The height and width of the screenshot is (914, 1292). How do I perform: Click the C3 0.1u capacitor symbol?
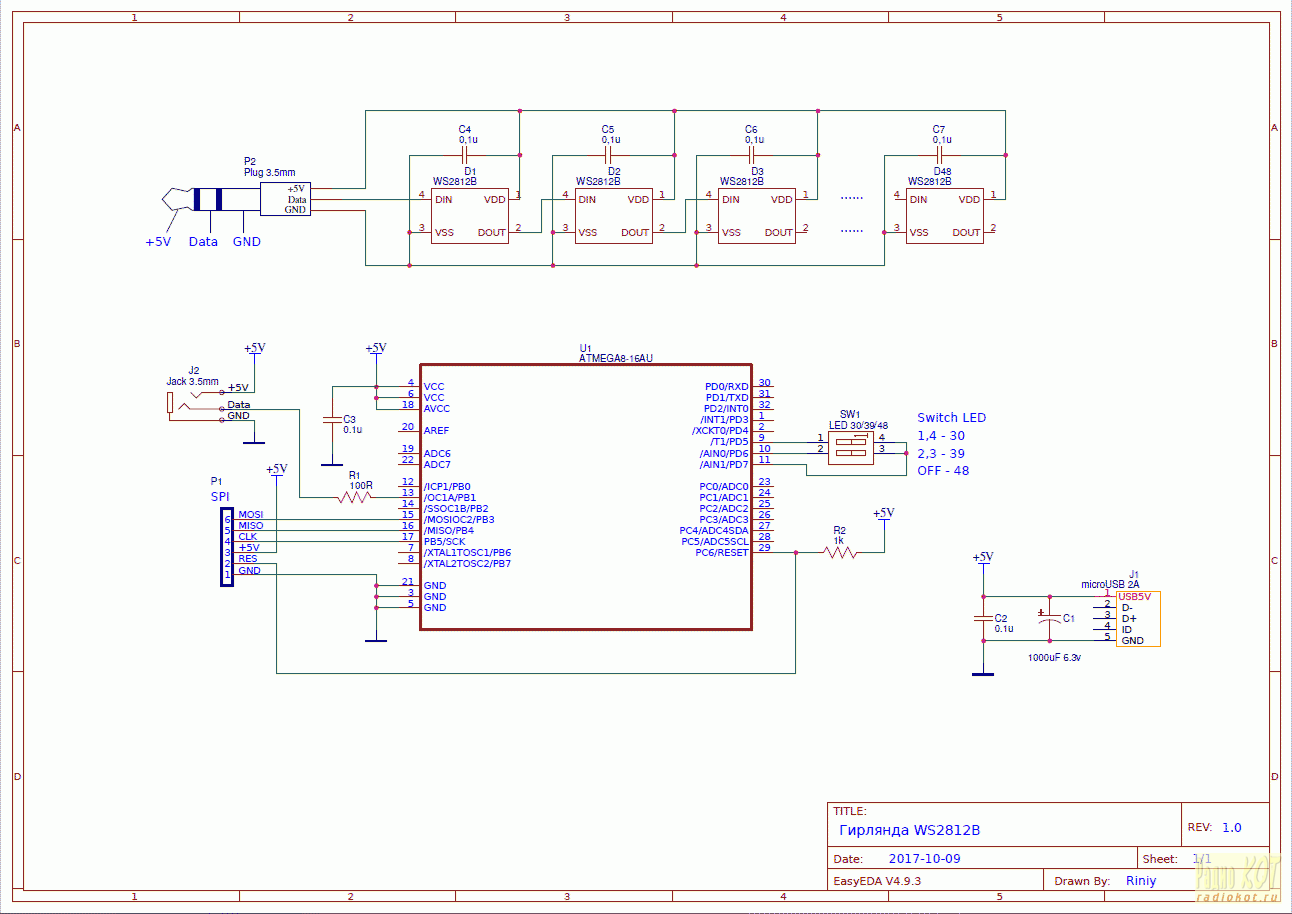331,421
